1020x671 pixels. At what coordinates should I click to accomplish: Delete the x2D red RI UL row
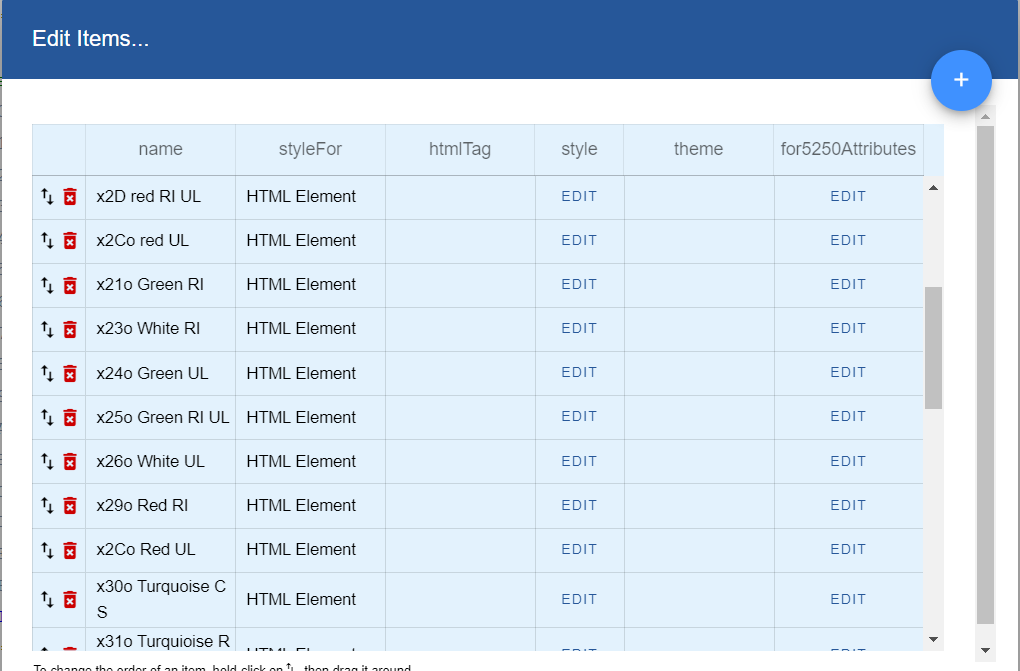70,197
